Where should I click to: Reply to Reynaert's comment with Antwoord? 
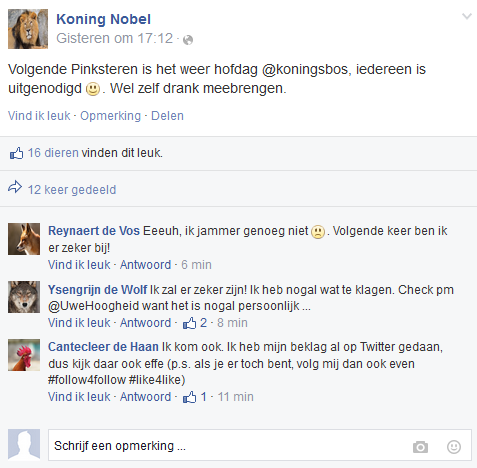145,265
